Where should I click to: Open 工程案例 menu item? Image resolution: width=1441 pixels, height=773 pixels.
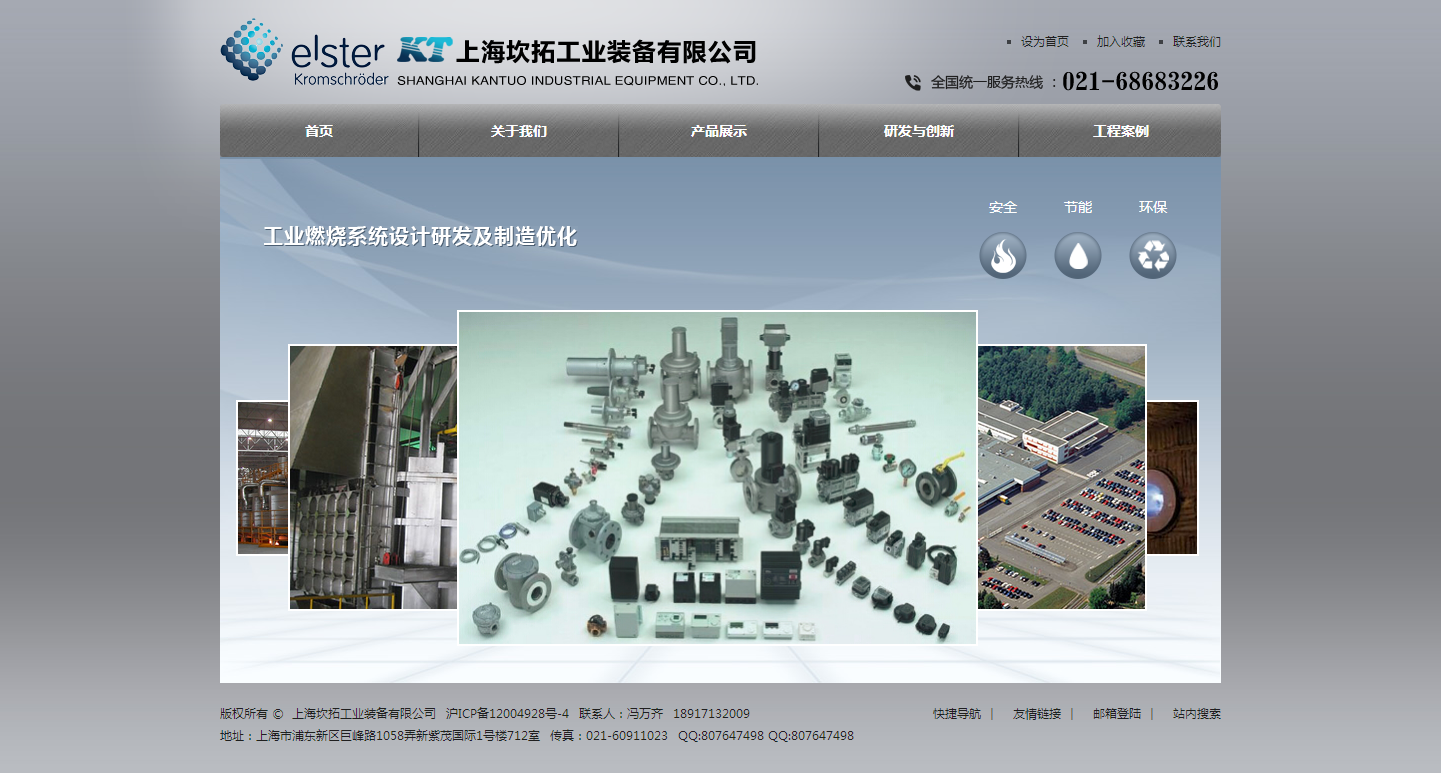coord(1121,131)
